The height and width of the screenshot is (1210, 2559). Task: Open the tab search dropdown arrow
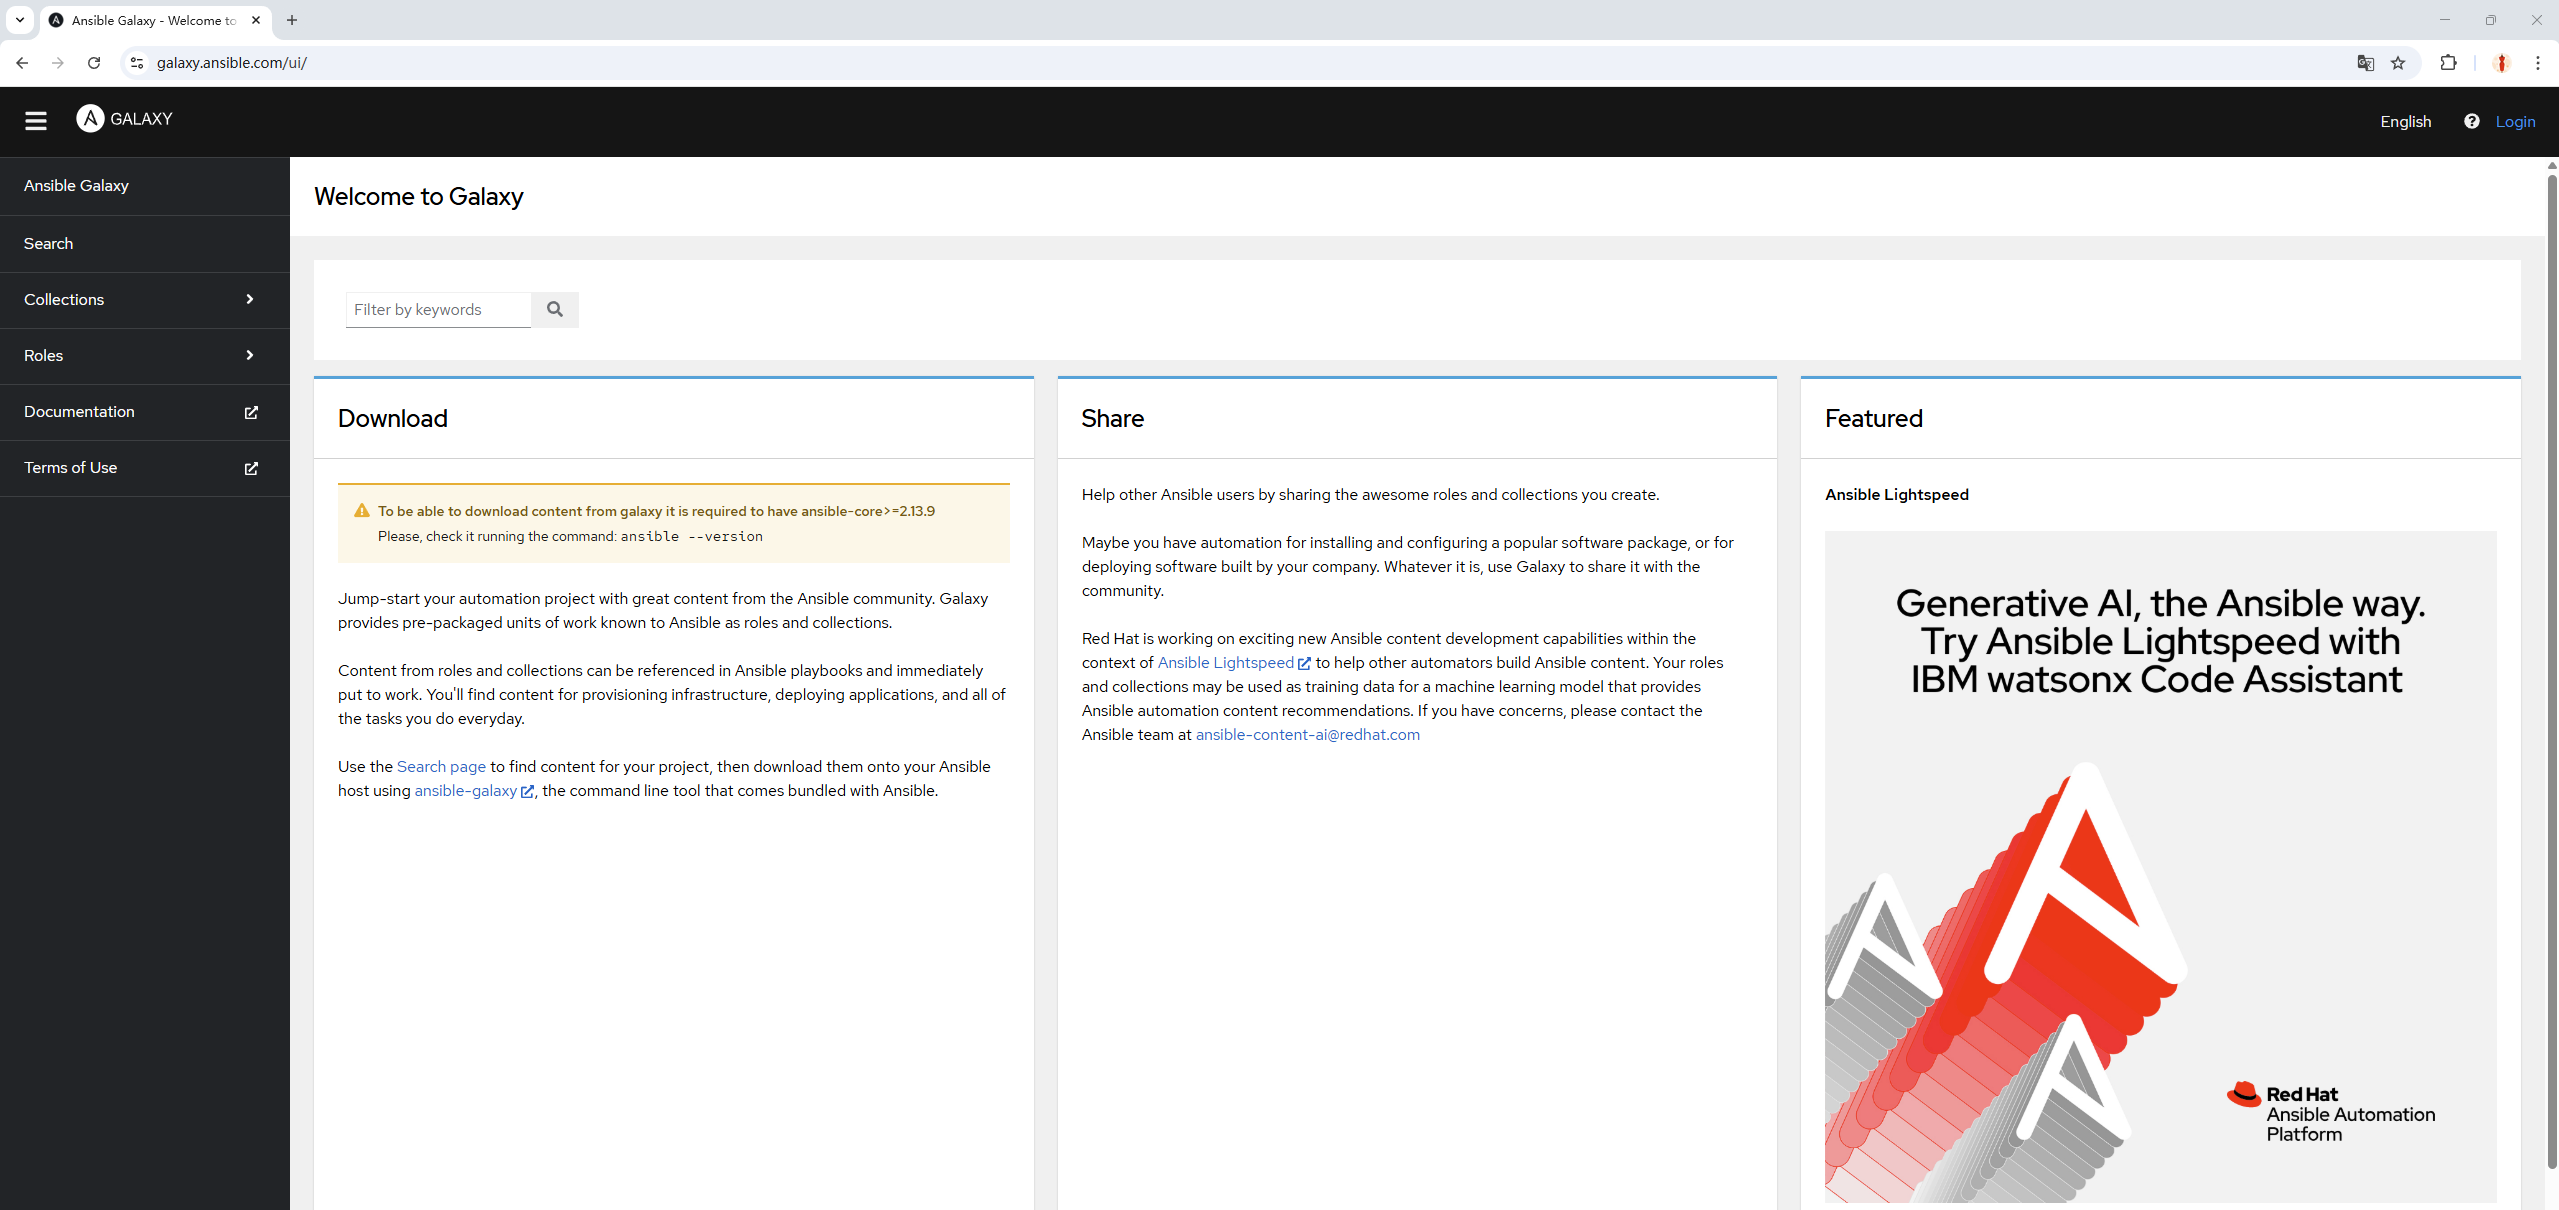19,20
